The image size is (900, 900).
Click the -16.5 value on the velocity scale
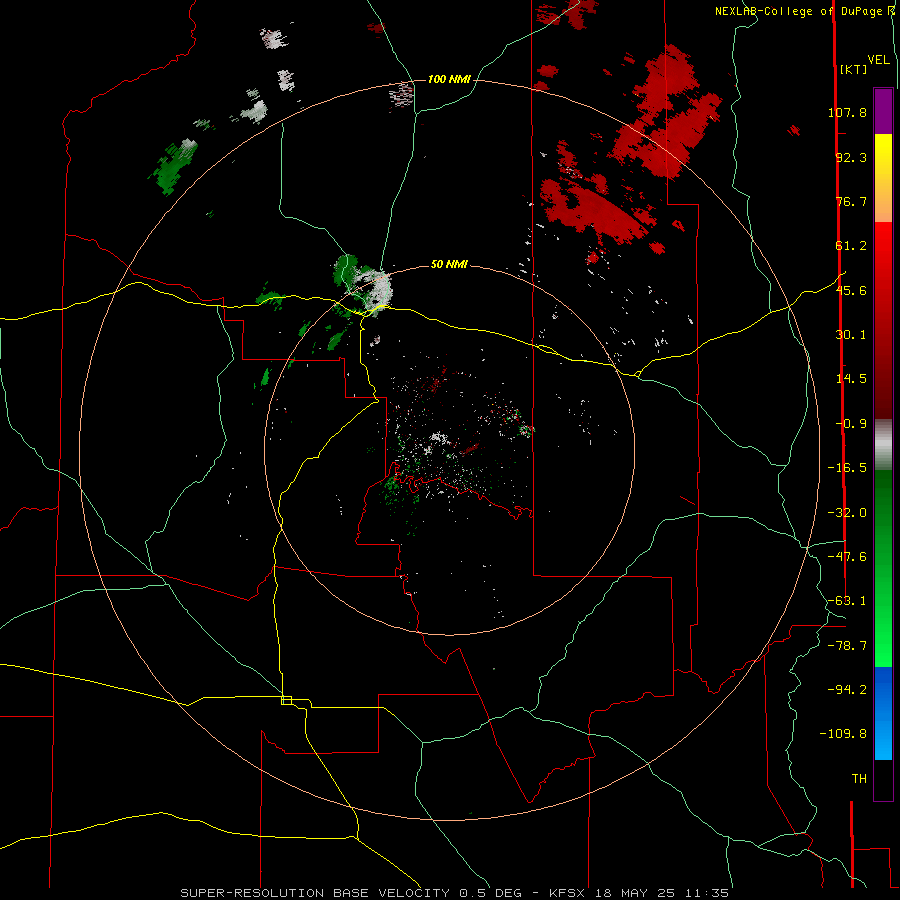[847, 468]
